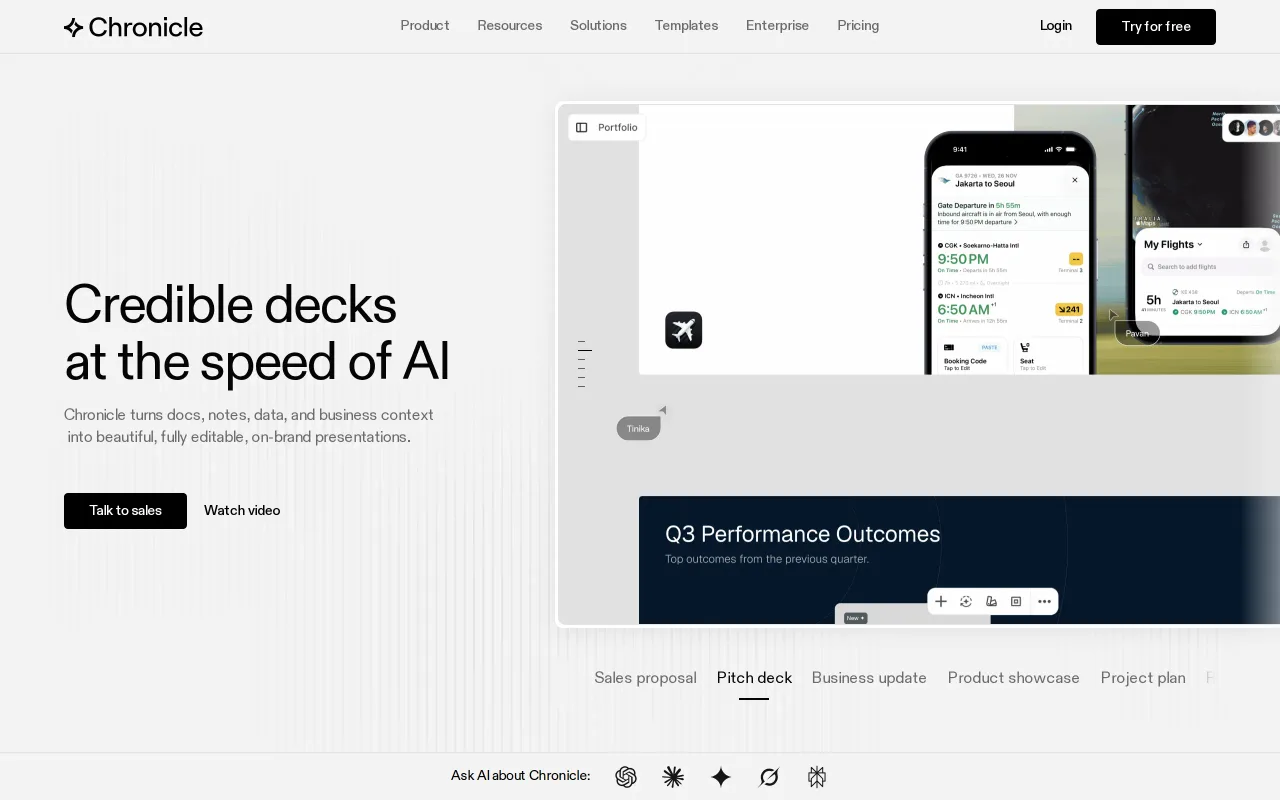Go to the Enterprise page
Image resolution: width=1280 pixels, height=800 pixels.
tap(777, 26)
